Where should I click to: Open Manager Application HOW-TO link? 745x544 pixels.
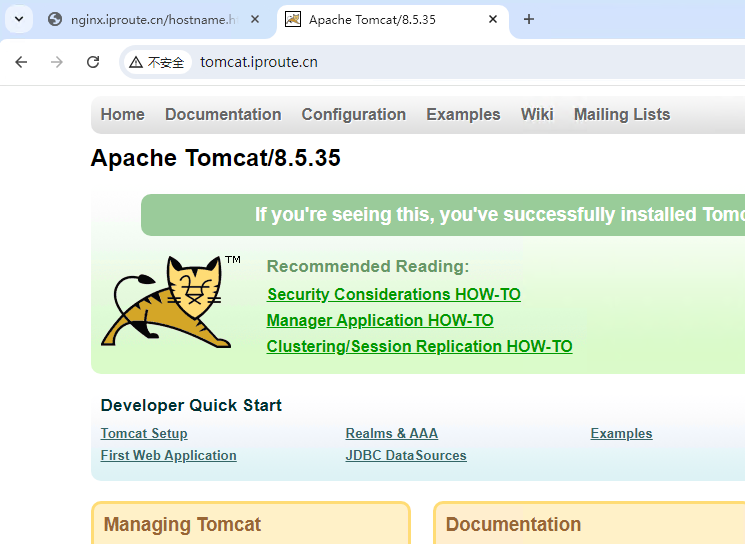tap(379, 320)
